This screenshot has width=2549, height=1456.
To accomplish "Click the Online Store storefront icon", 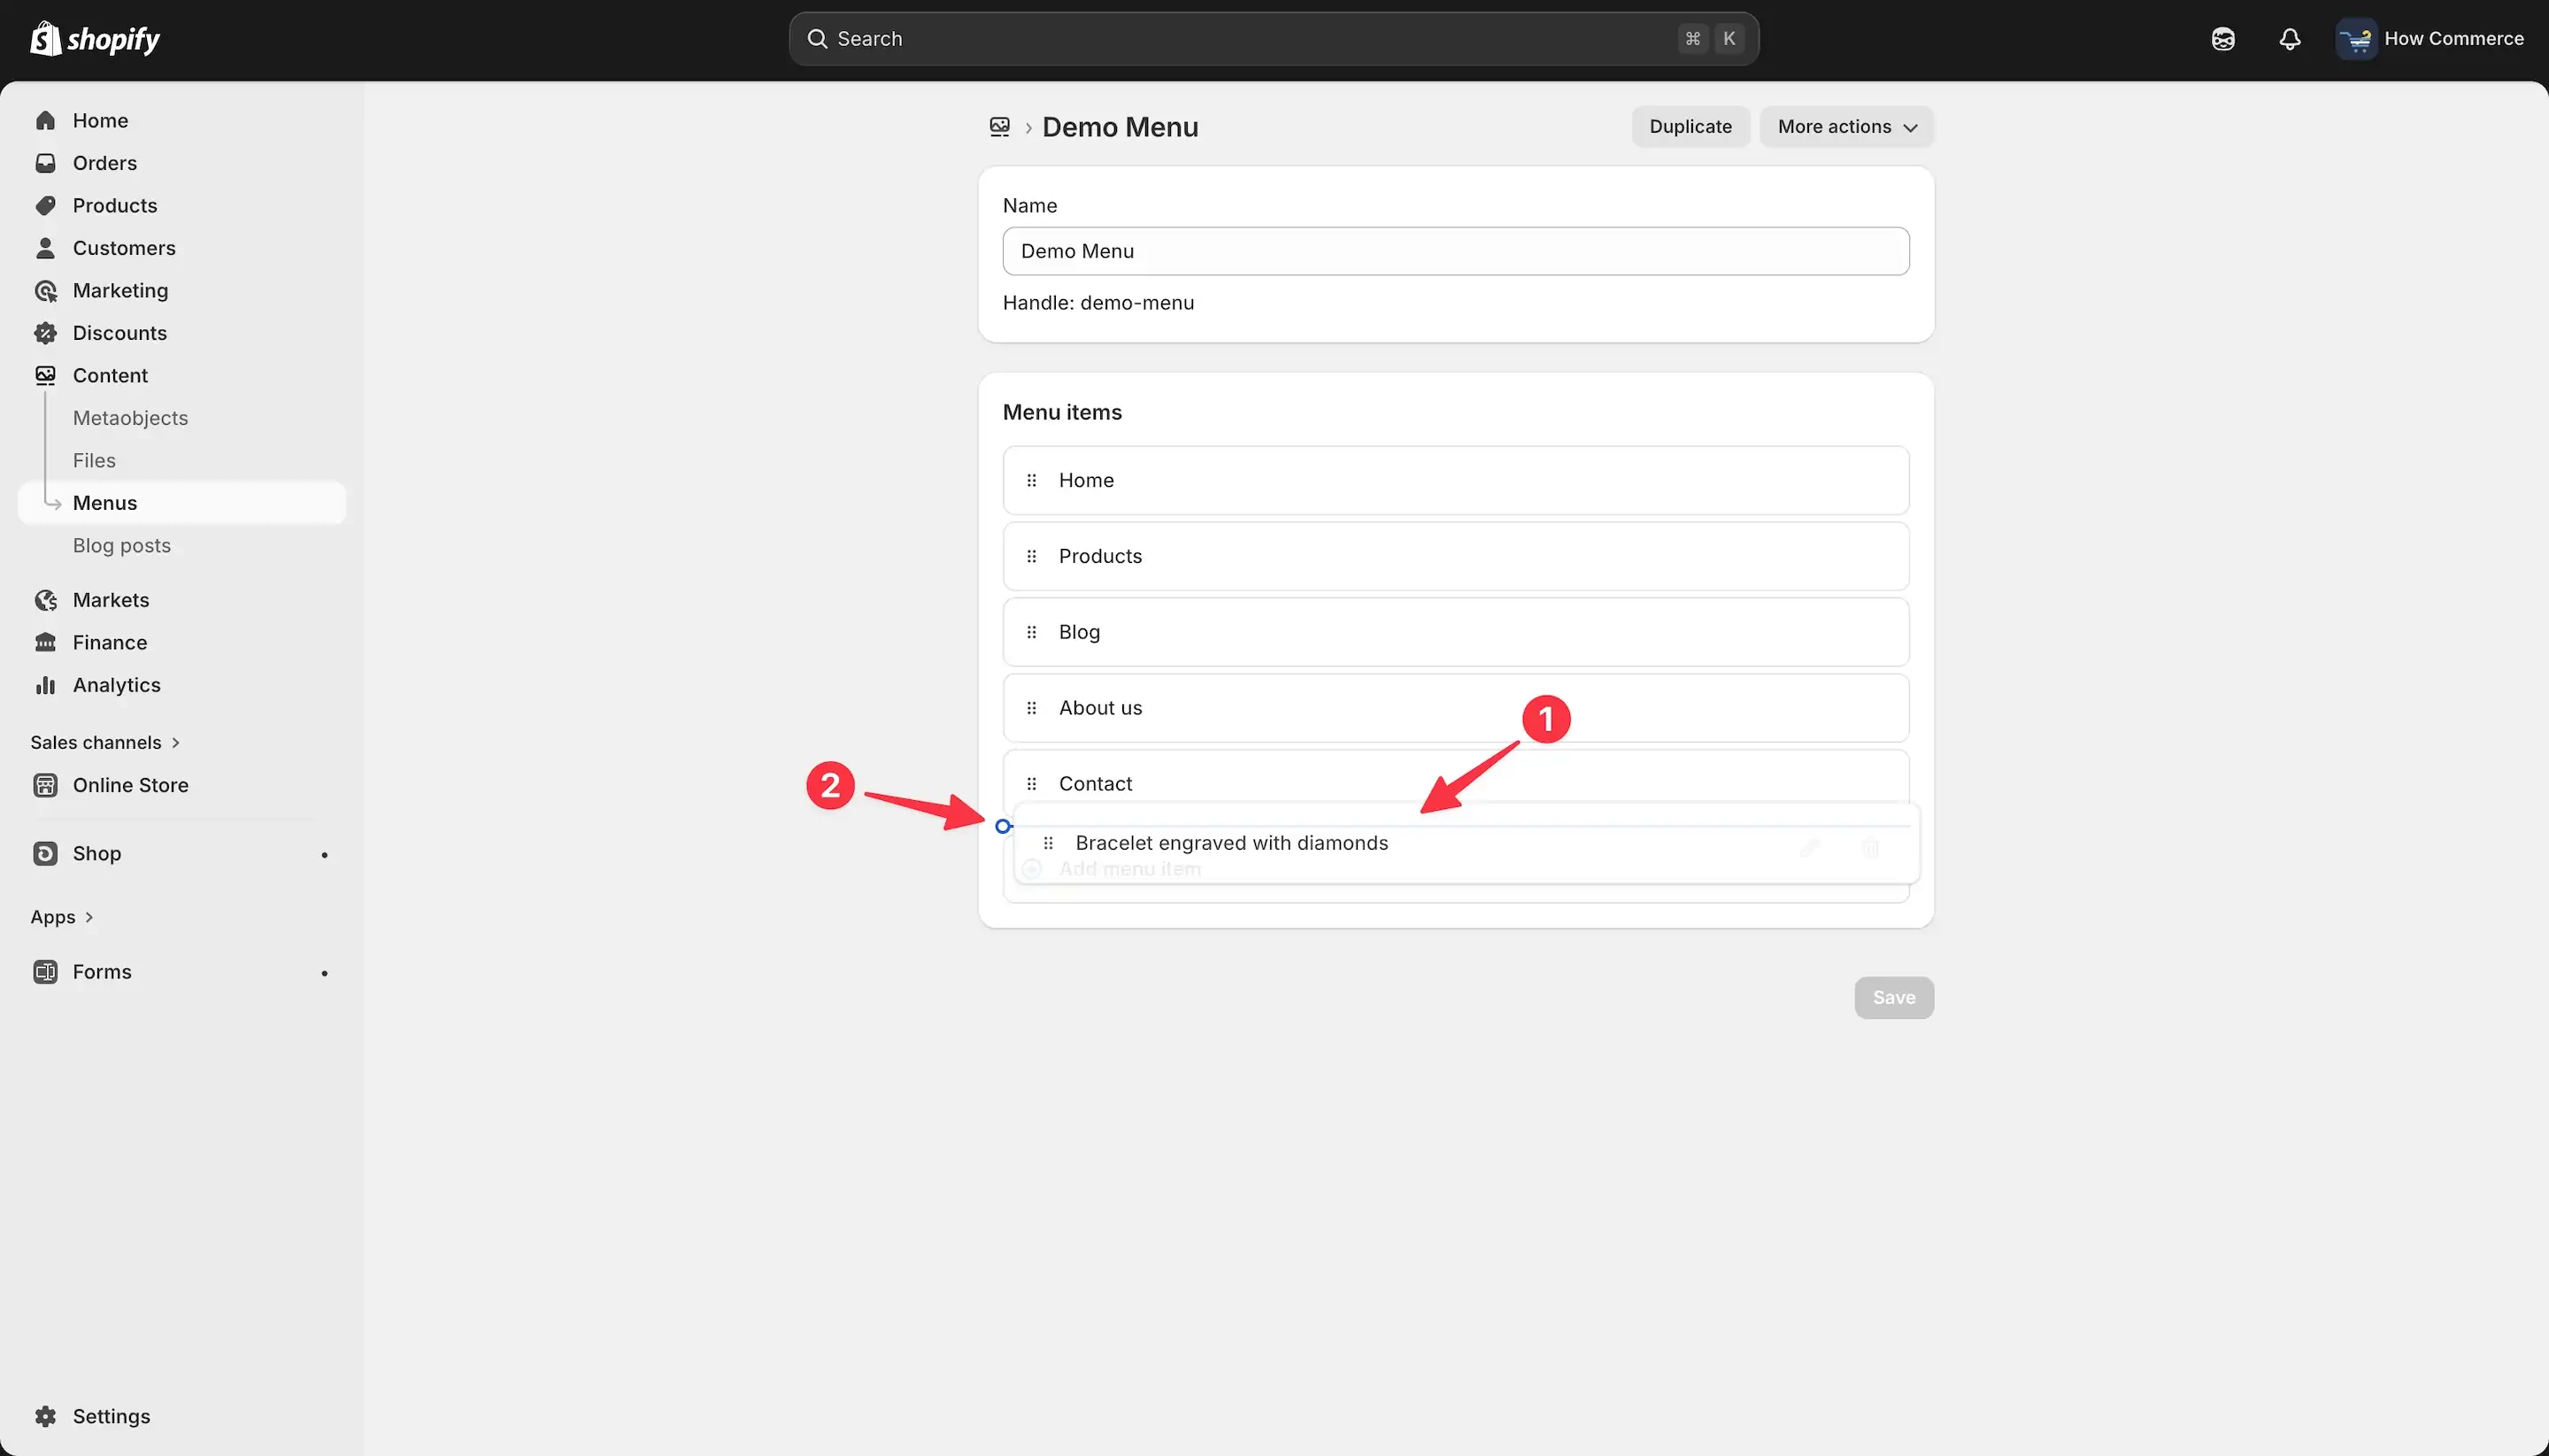I will 45,785.
